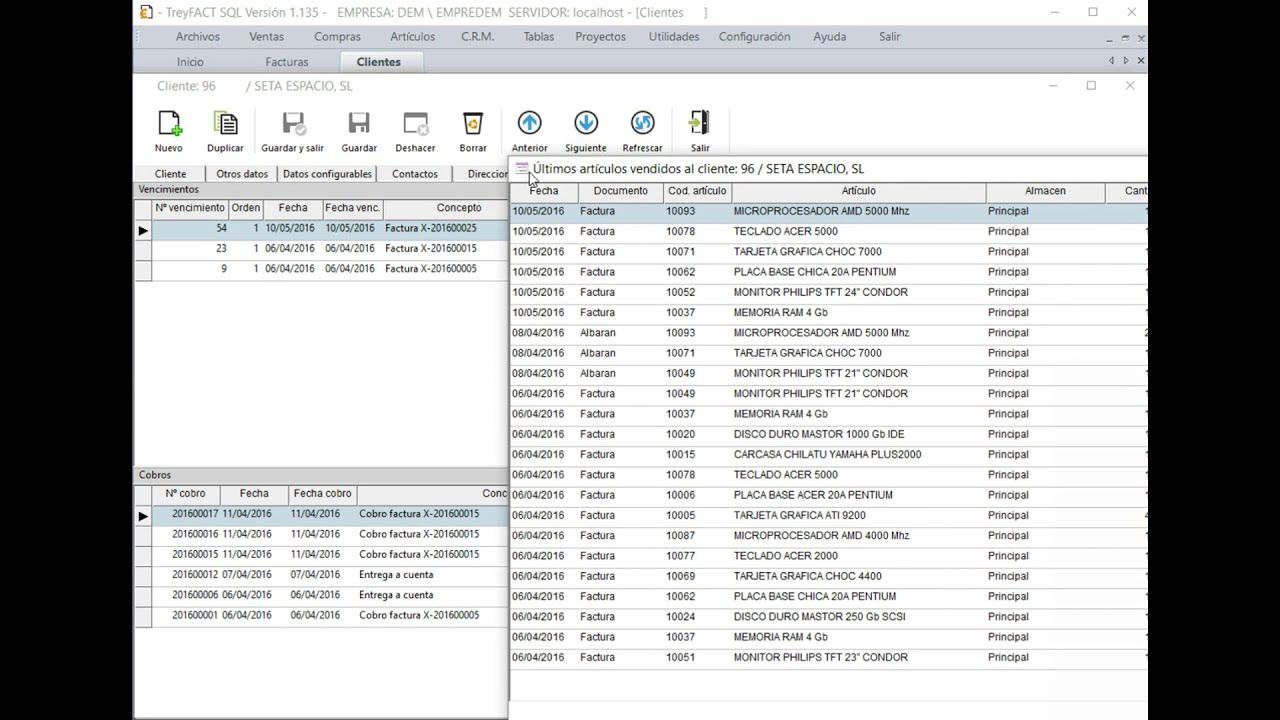Sort by Artículo column header
The height and width of the screenshot is (720, 1280).
point(858,191)
